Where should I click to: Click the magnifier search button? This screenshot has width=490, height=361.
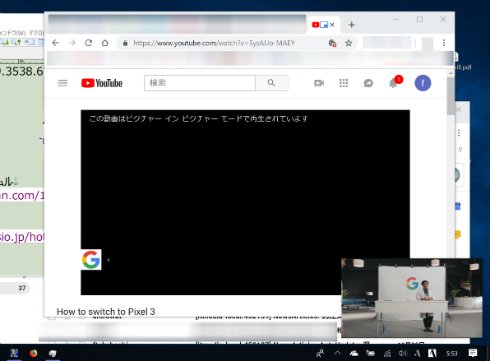(x=271, y=83)
